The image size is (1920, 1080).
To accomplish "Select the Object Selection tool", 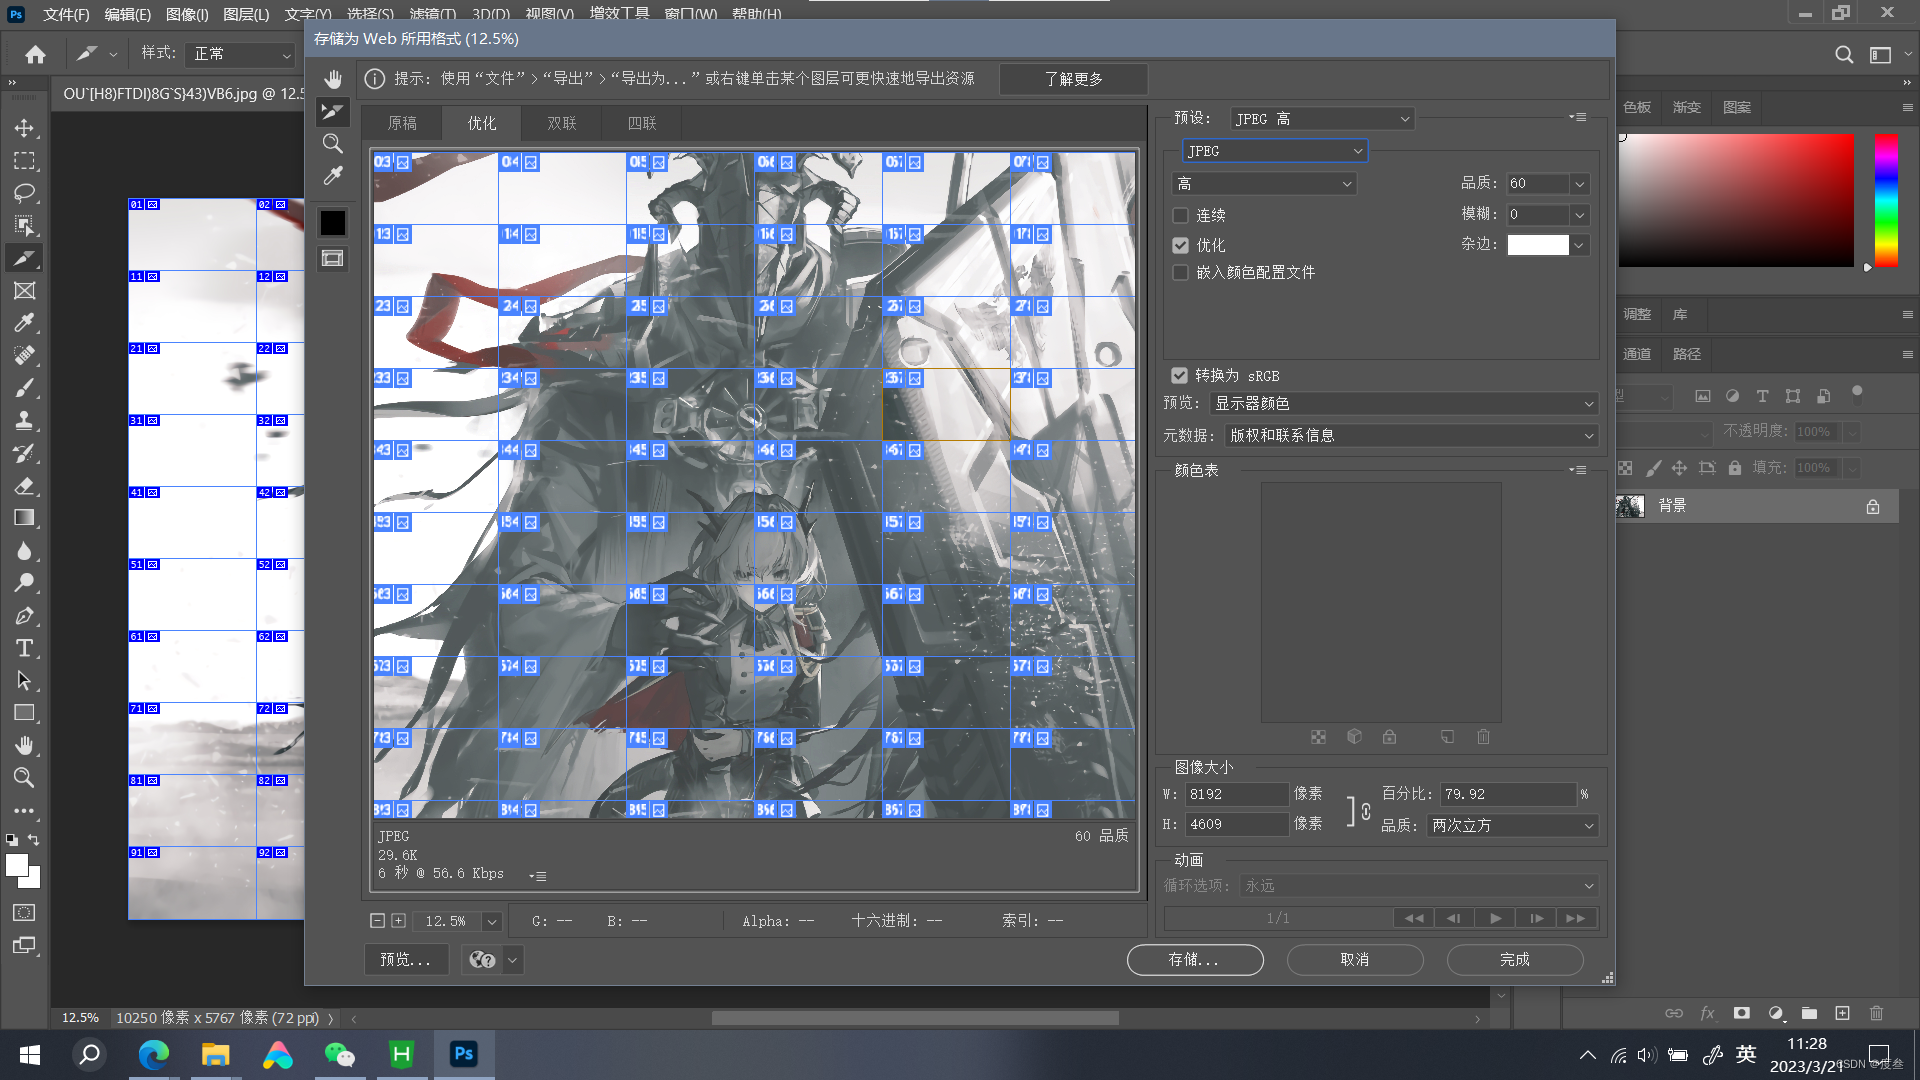I will pyautogui.click(x=24, y=225).
